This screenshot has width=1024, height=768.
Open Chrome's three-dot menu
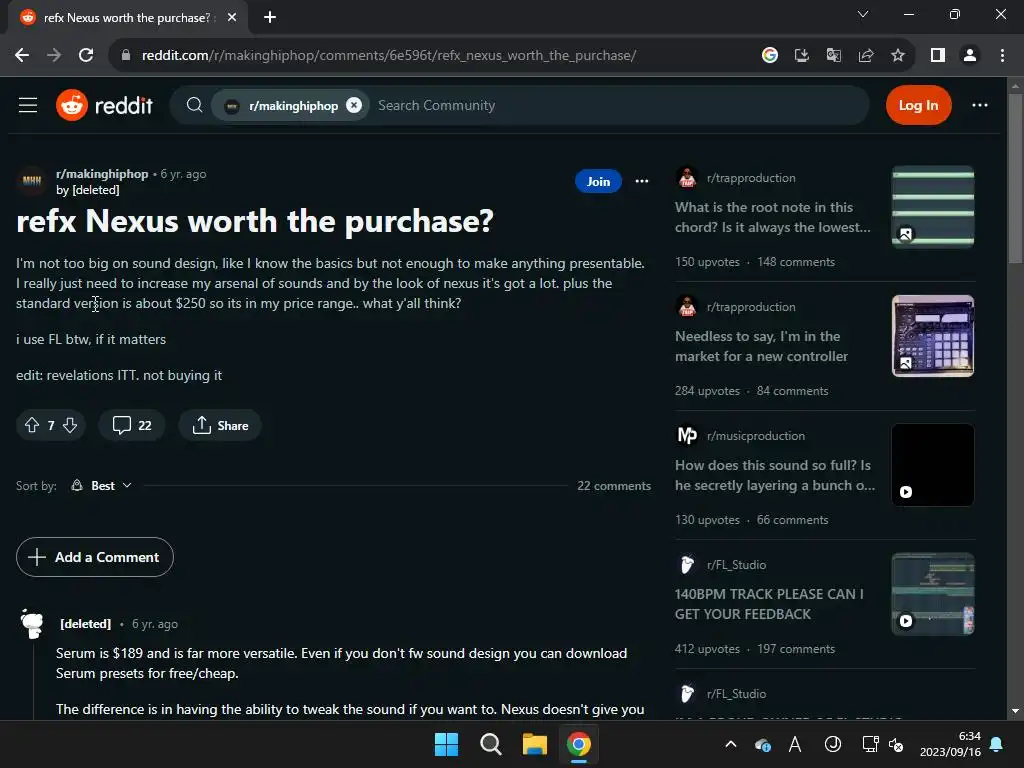(1002, 56)
